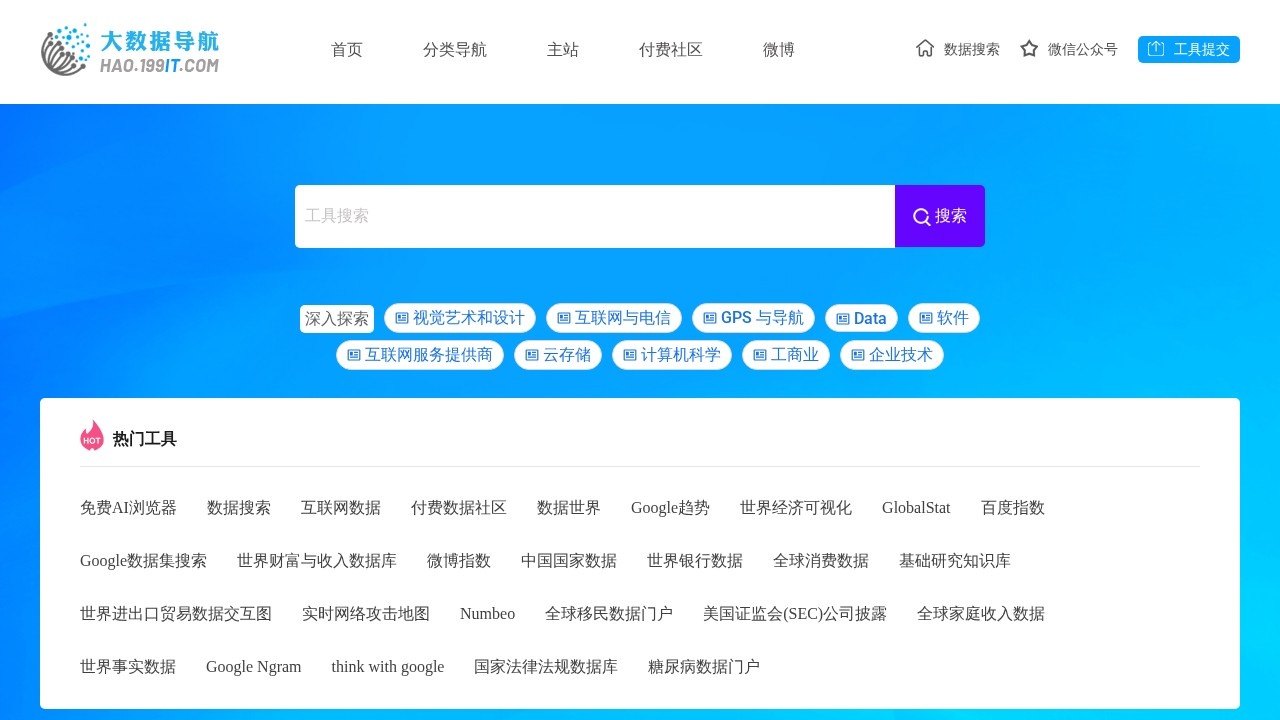Click the icon in GPS 与导航 tag

710,318
